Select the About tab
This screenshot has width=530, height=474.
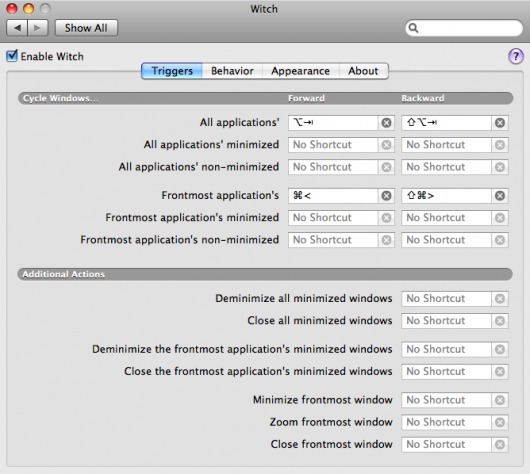pos(363,71)
